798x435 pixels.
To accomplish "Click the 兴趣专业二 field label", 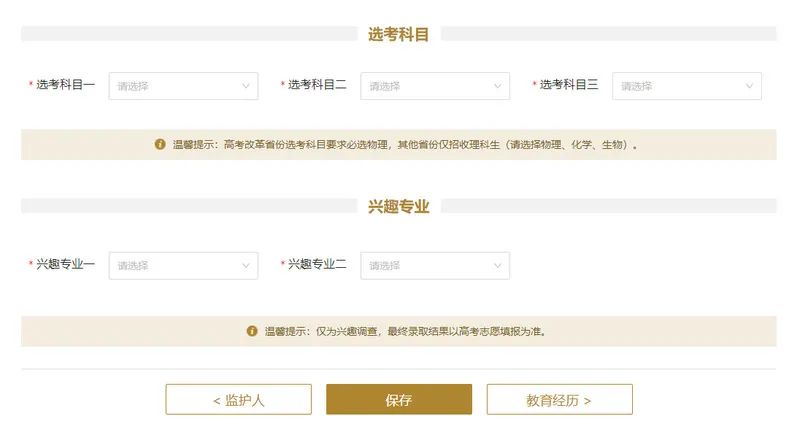I will tap(317, 264).
